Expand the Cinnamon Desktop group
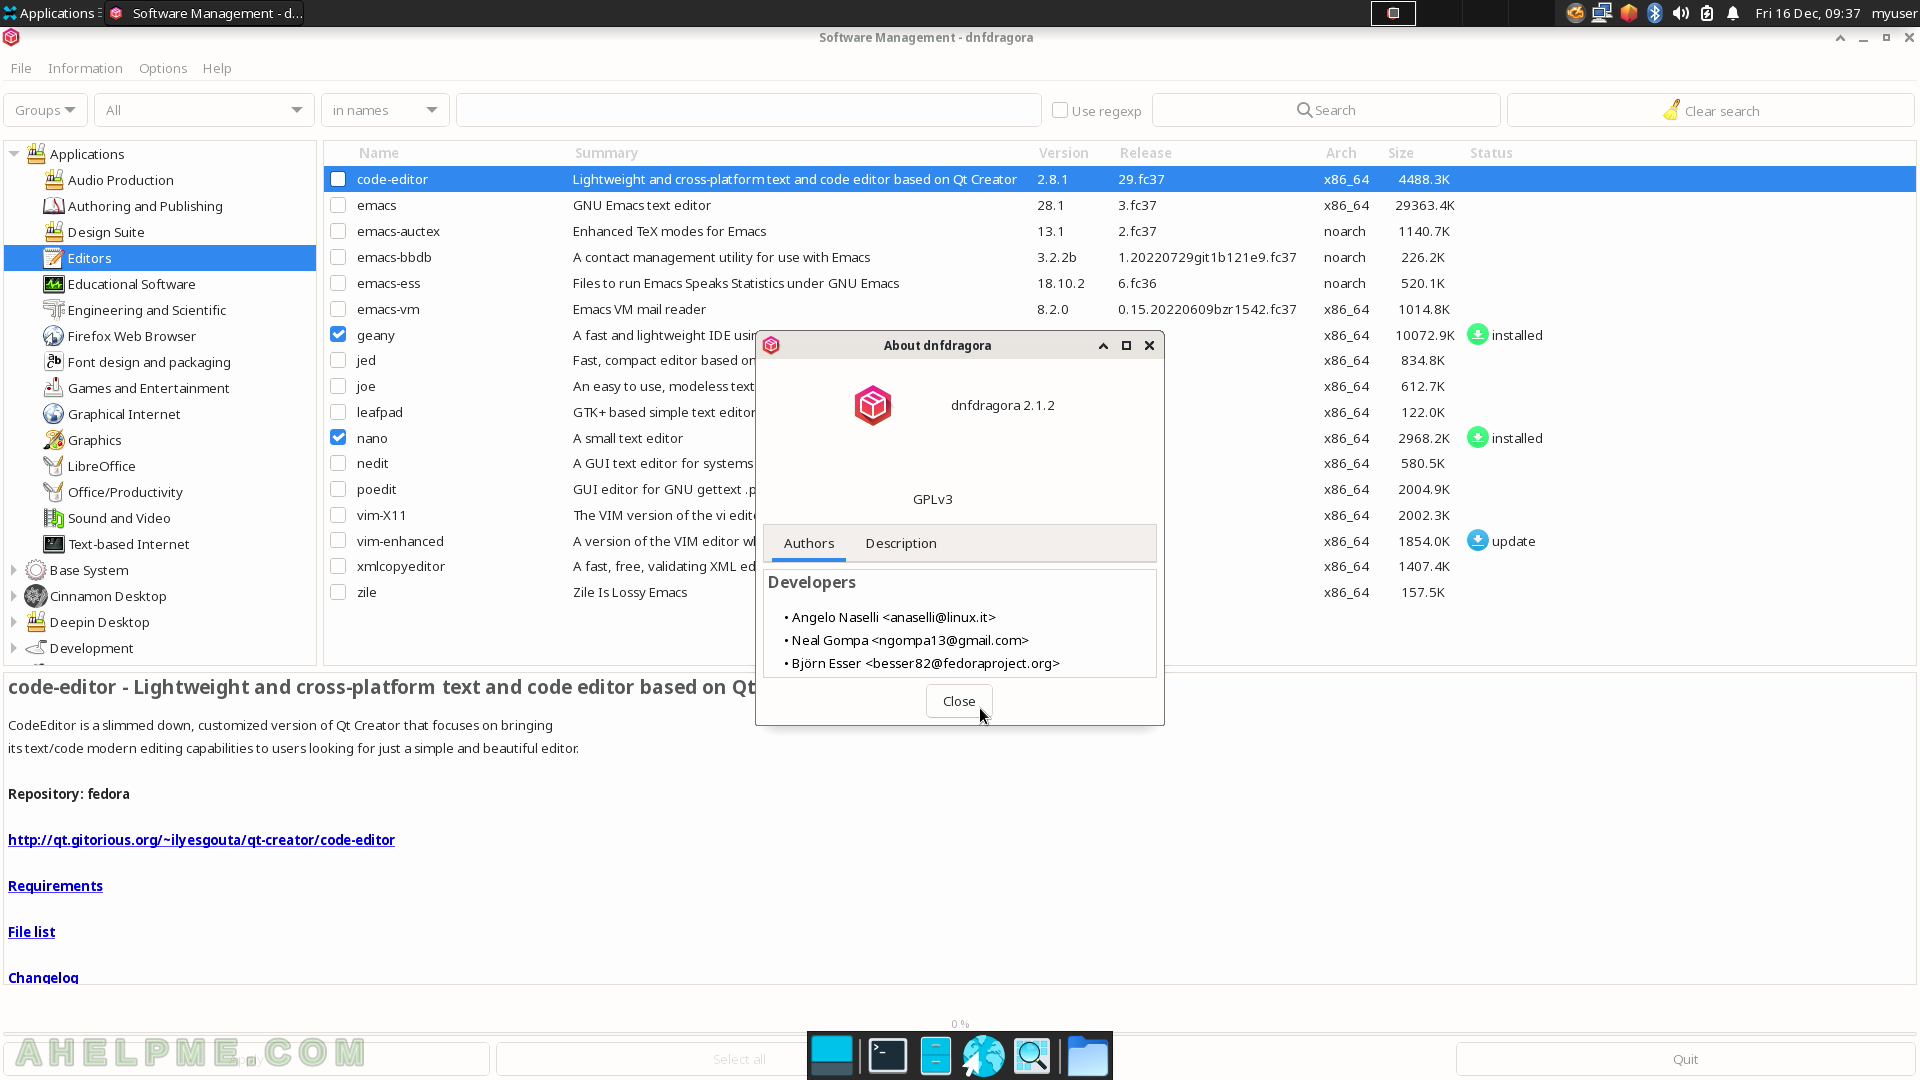 [14, 596]
